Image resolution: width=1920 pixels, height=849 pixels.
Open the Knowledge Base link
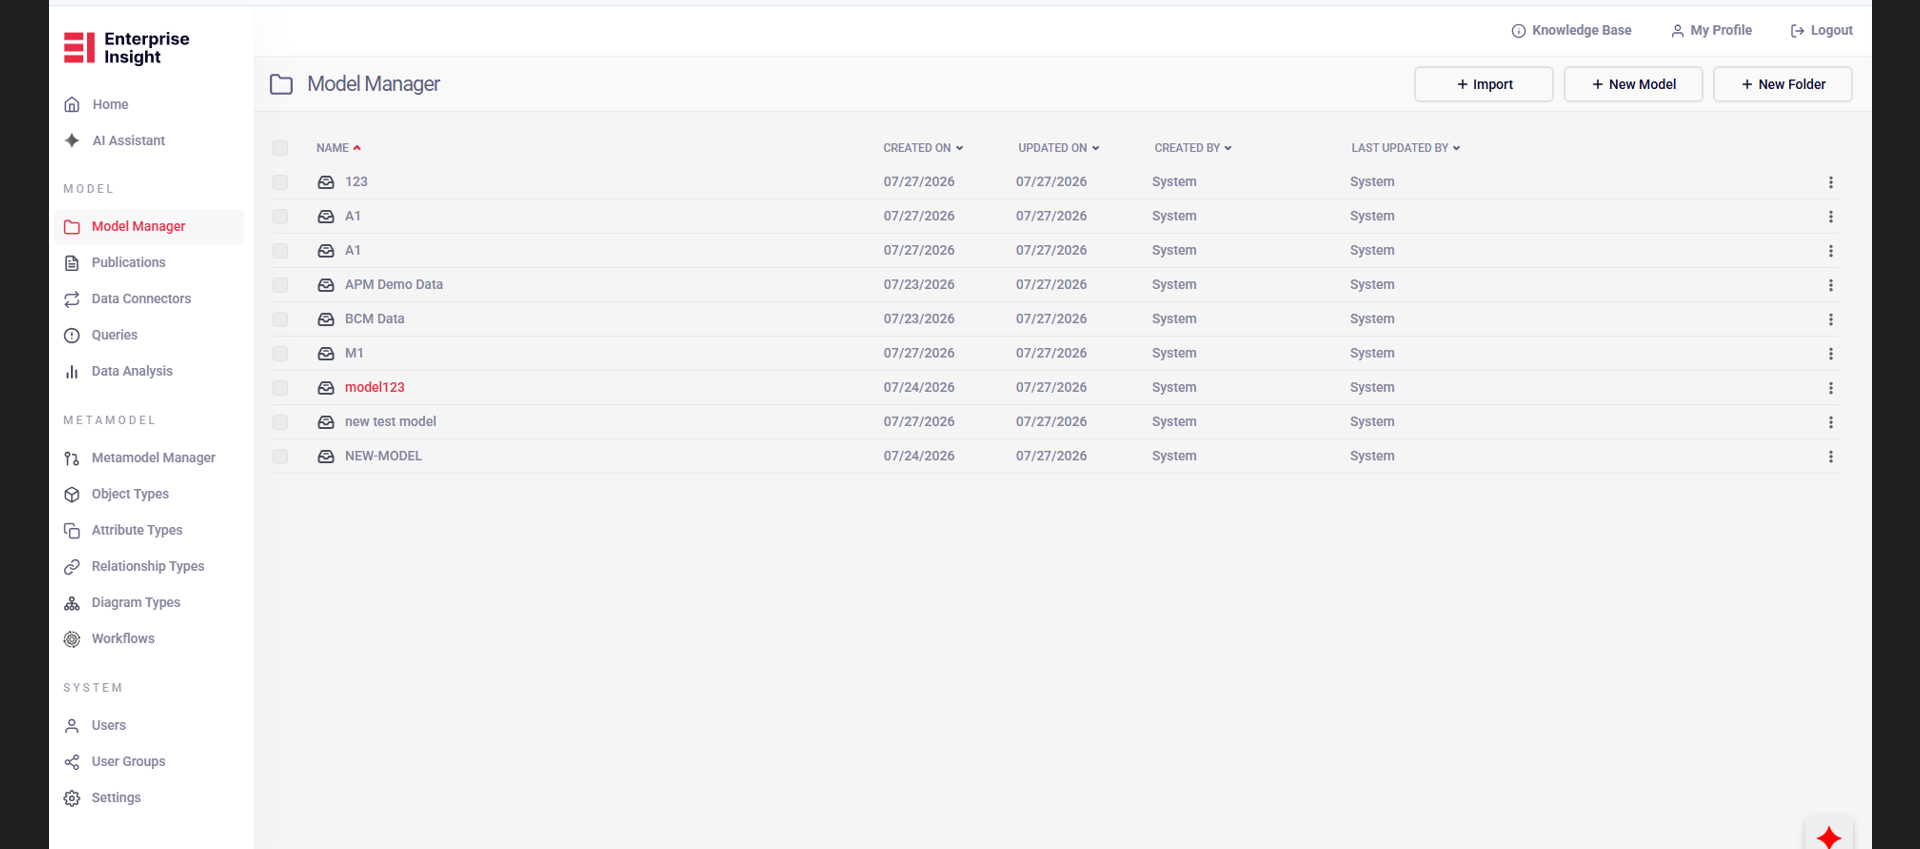click(1571, 31)
